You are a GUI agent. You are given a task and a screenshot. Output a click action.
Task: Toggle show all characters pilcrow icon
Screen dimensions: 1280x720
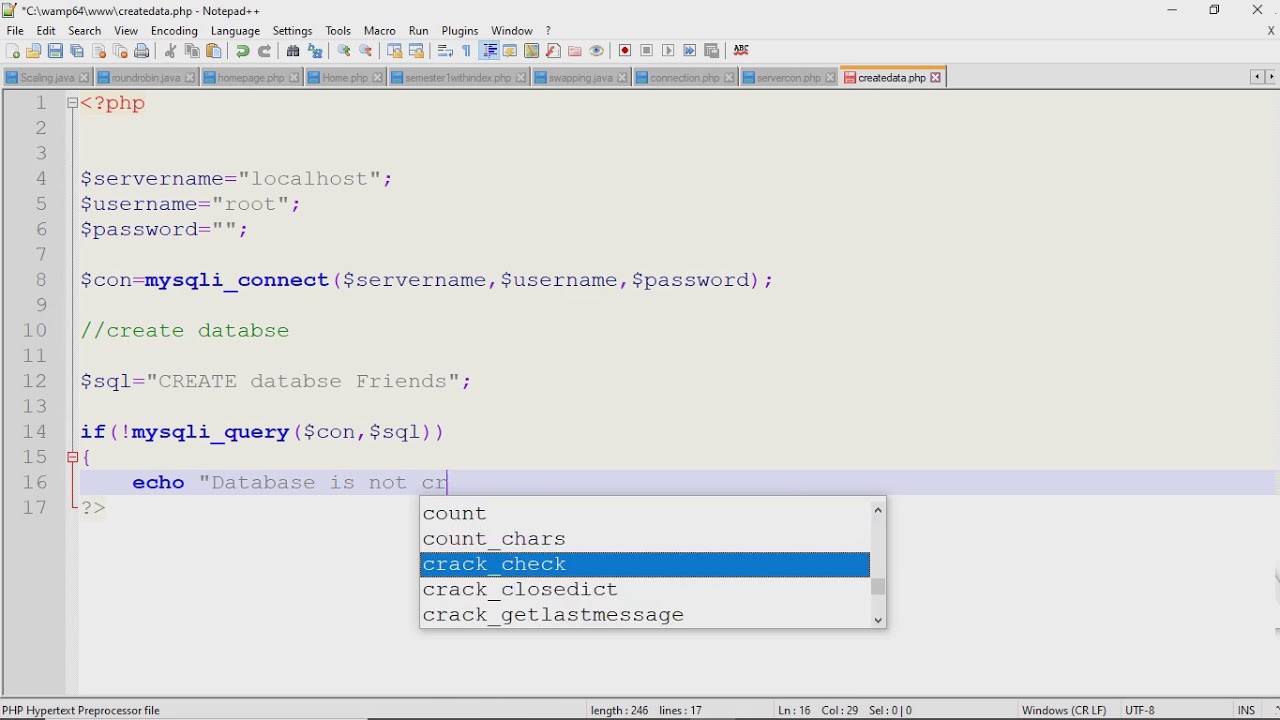tap(467, 51)
